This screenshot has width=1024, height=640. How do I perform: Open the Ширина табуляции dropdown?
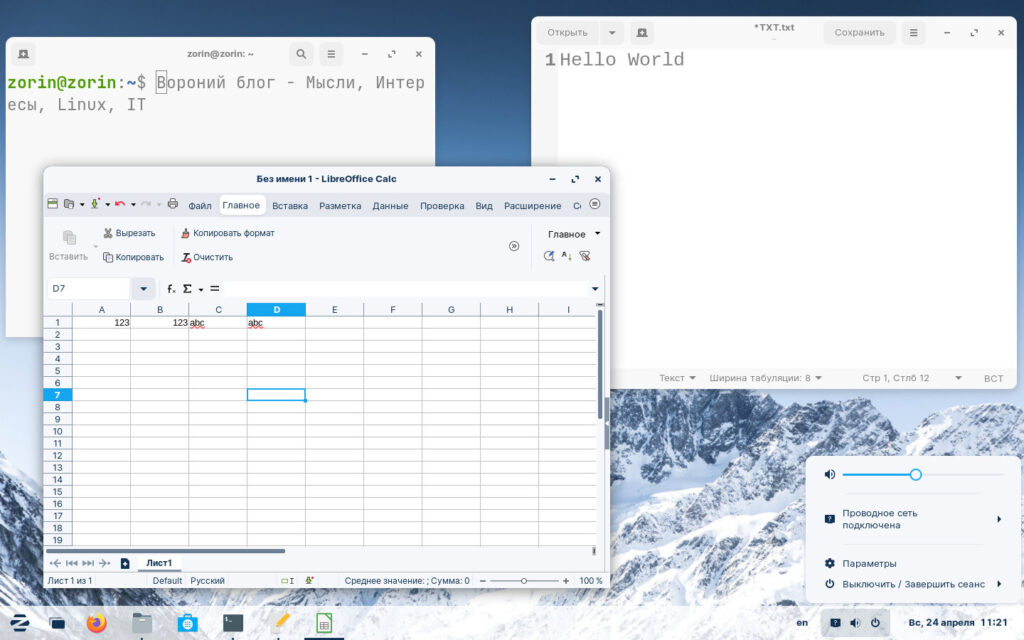[765, 378]
